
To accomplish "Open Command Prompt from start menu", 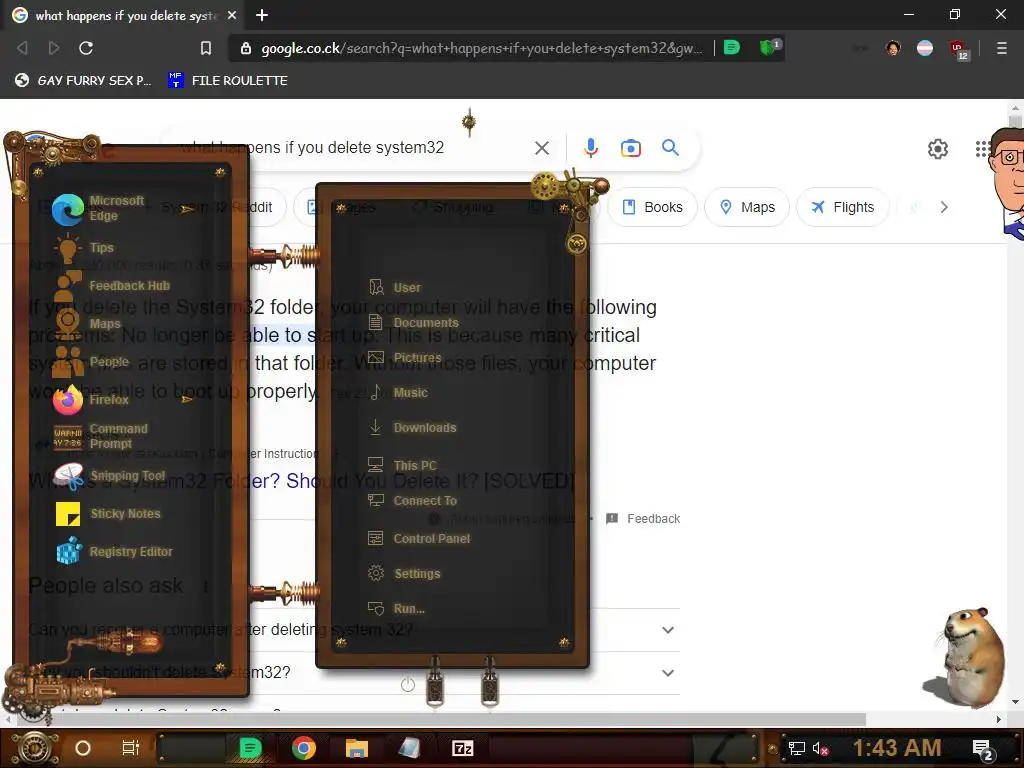I will pos(101,436).
